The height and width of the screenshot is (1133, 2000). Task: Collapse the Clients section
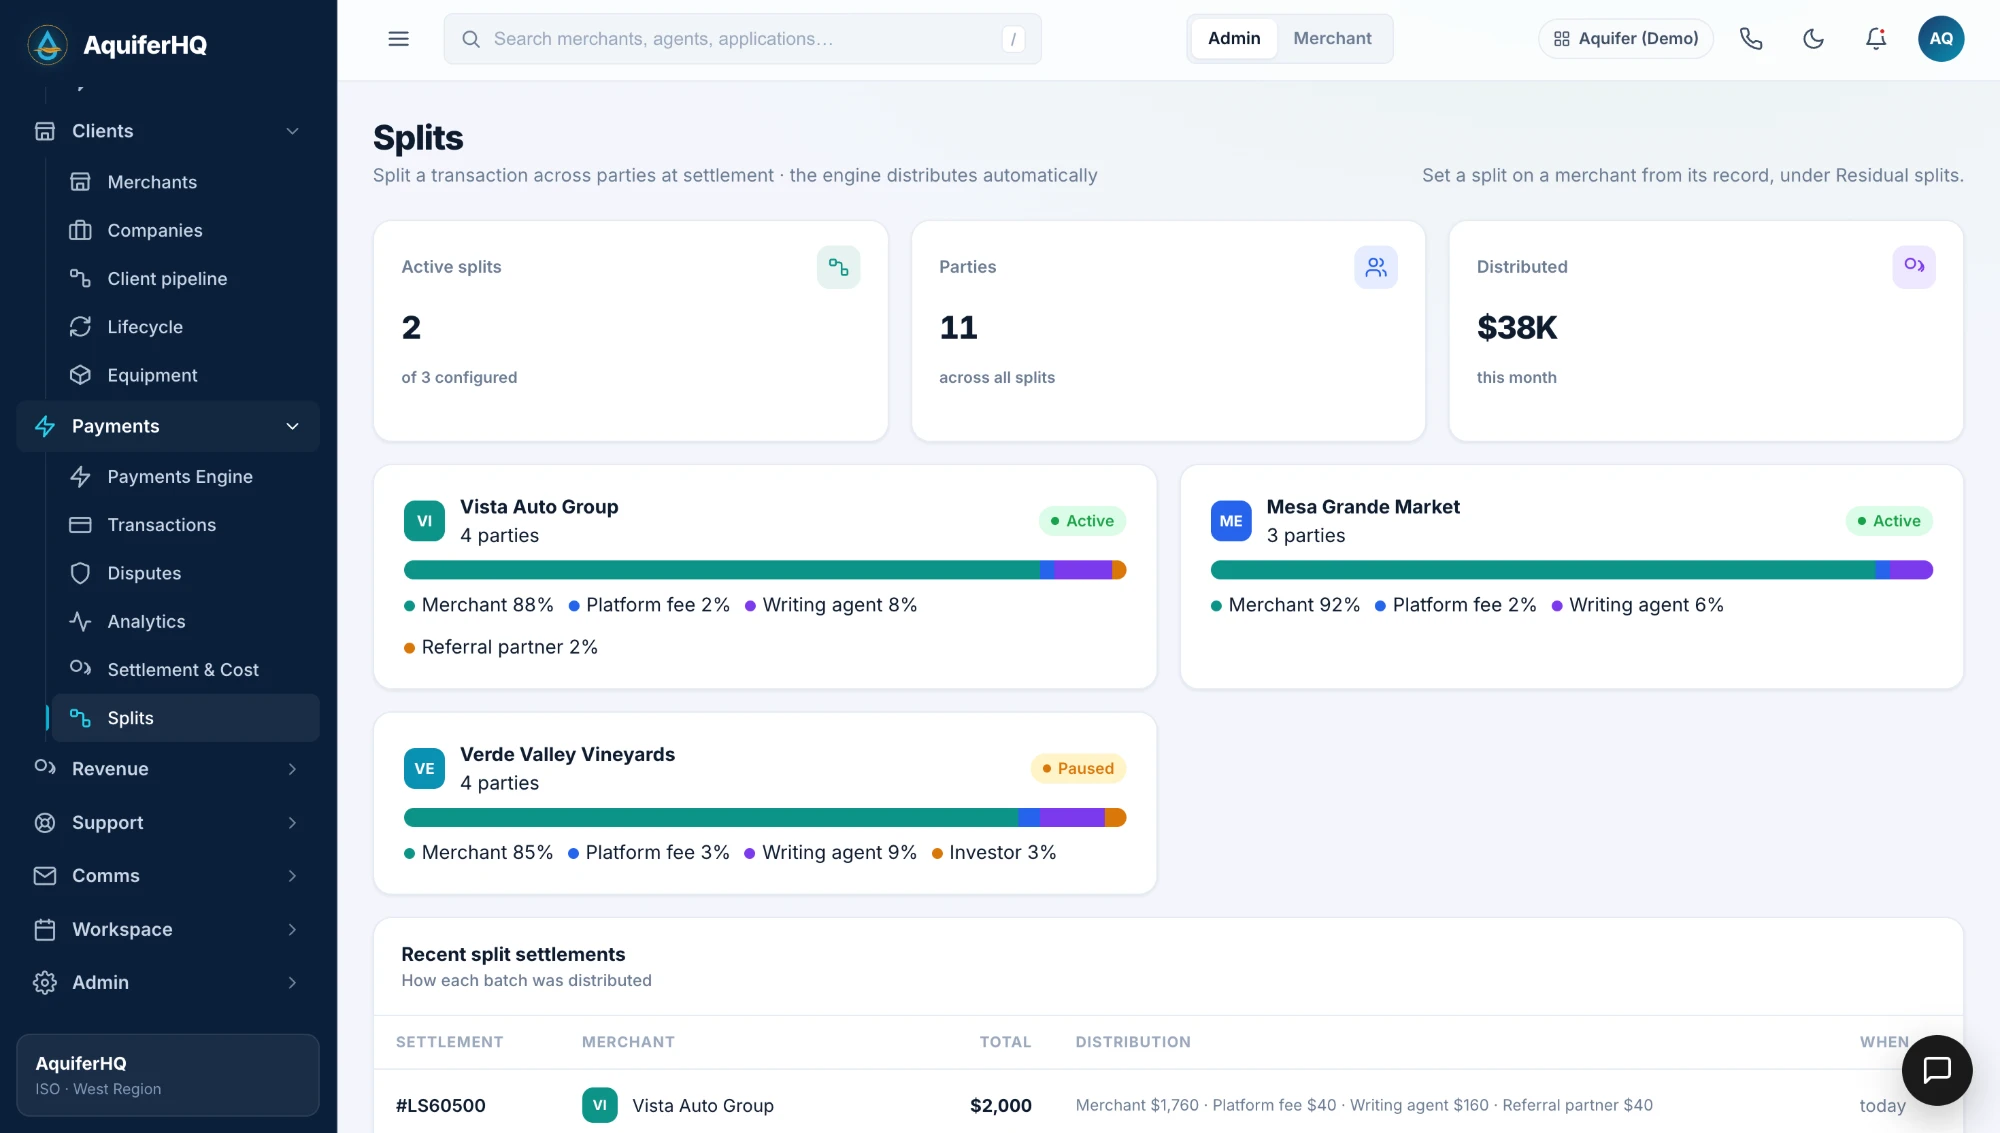pyautogui.click(x=168, y=131)
